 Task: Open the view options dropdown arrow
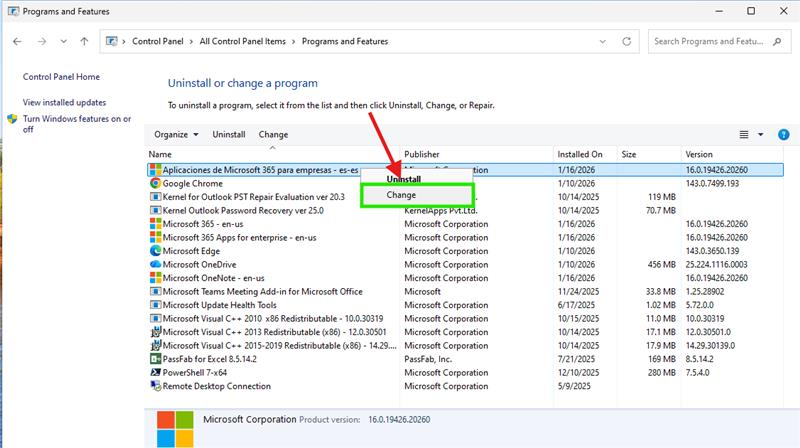point(760,135)
